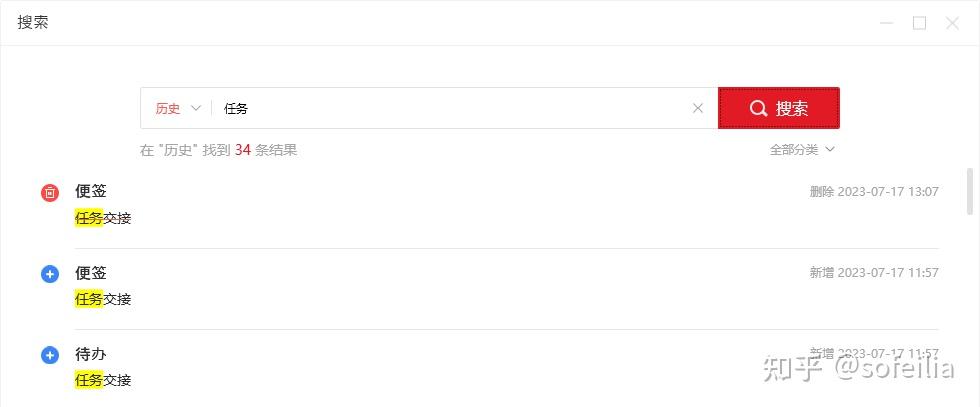Close the 搜索 window
This screenshot has width=980, height=407.
(952, 23)
